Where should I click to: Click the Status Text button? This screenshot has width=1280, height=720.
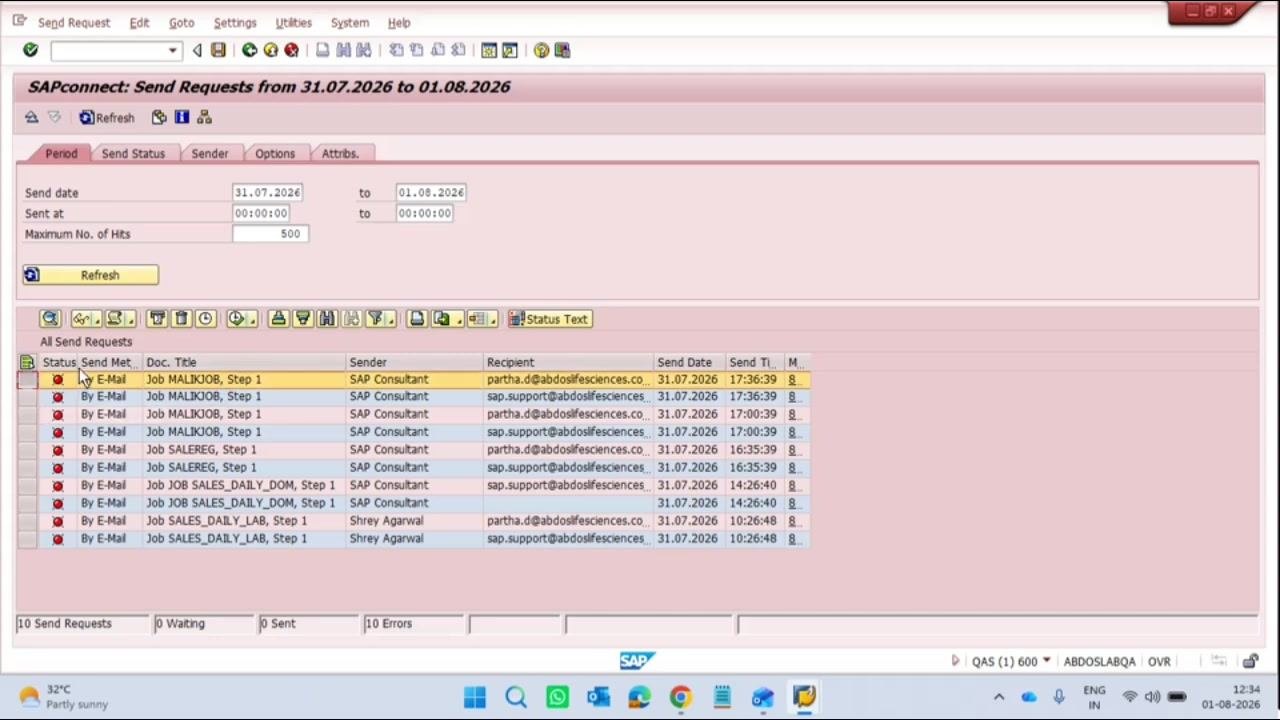pos(550,319)
